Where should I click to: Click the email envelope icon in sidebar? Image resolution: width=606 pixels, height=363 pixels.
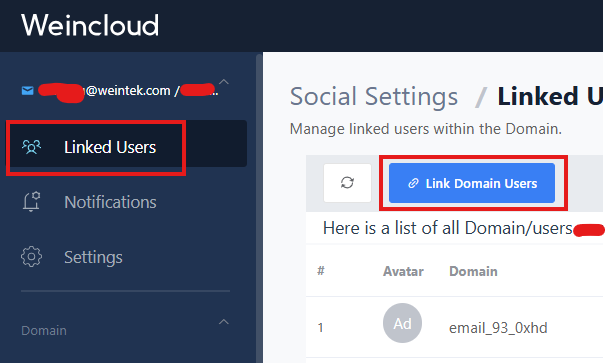pos(27,91)
